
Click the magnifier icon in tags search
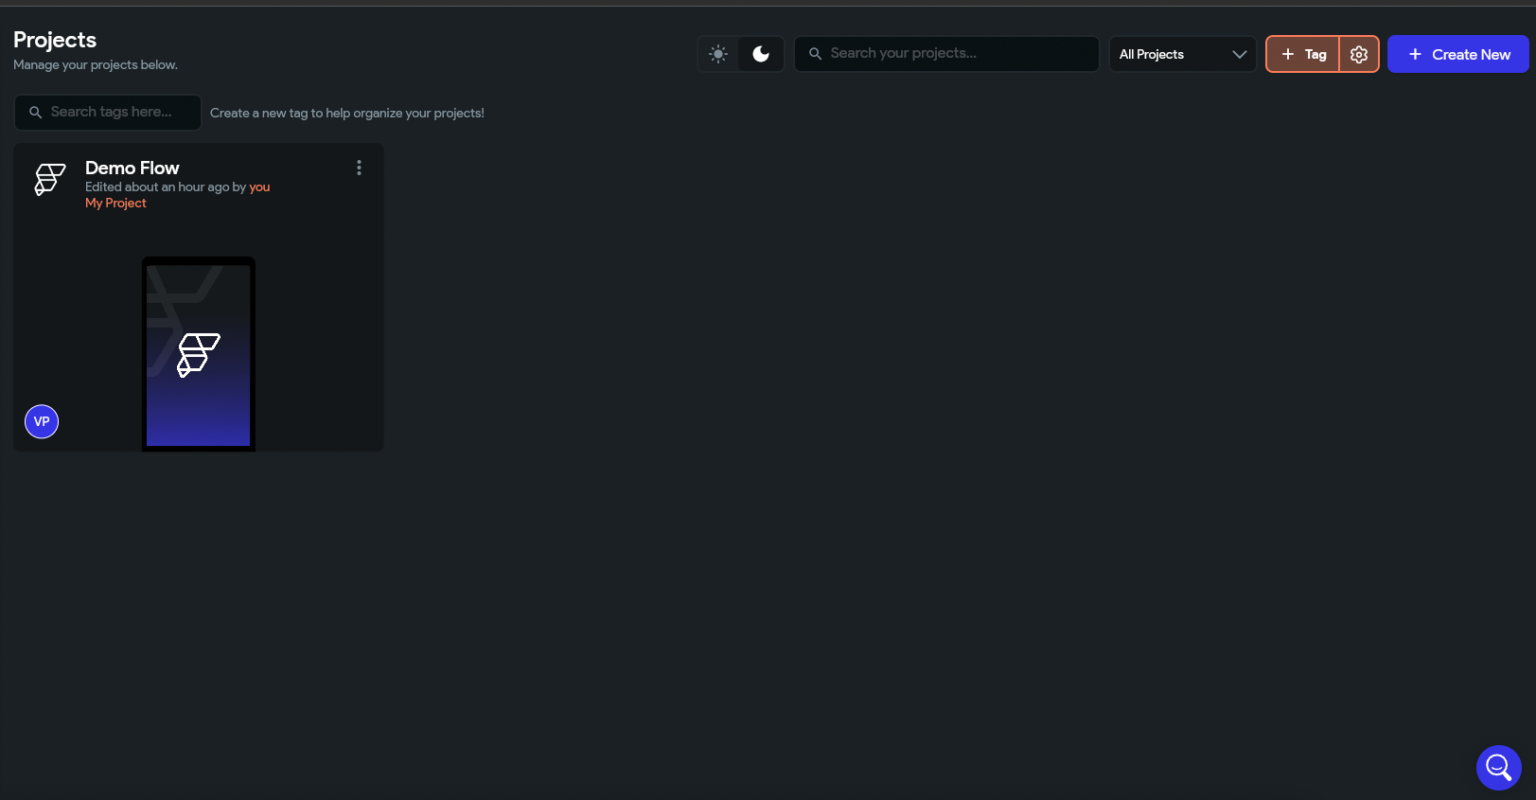pyautogui.click(x=35, y=112)
